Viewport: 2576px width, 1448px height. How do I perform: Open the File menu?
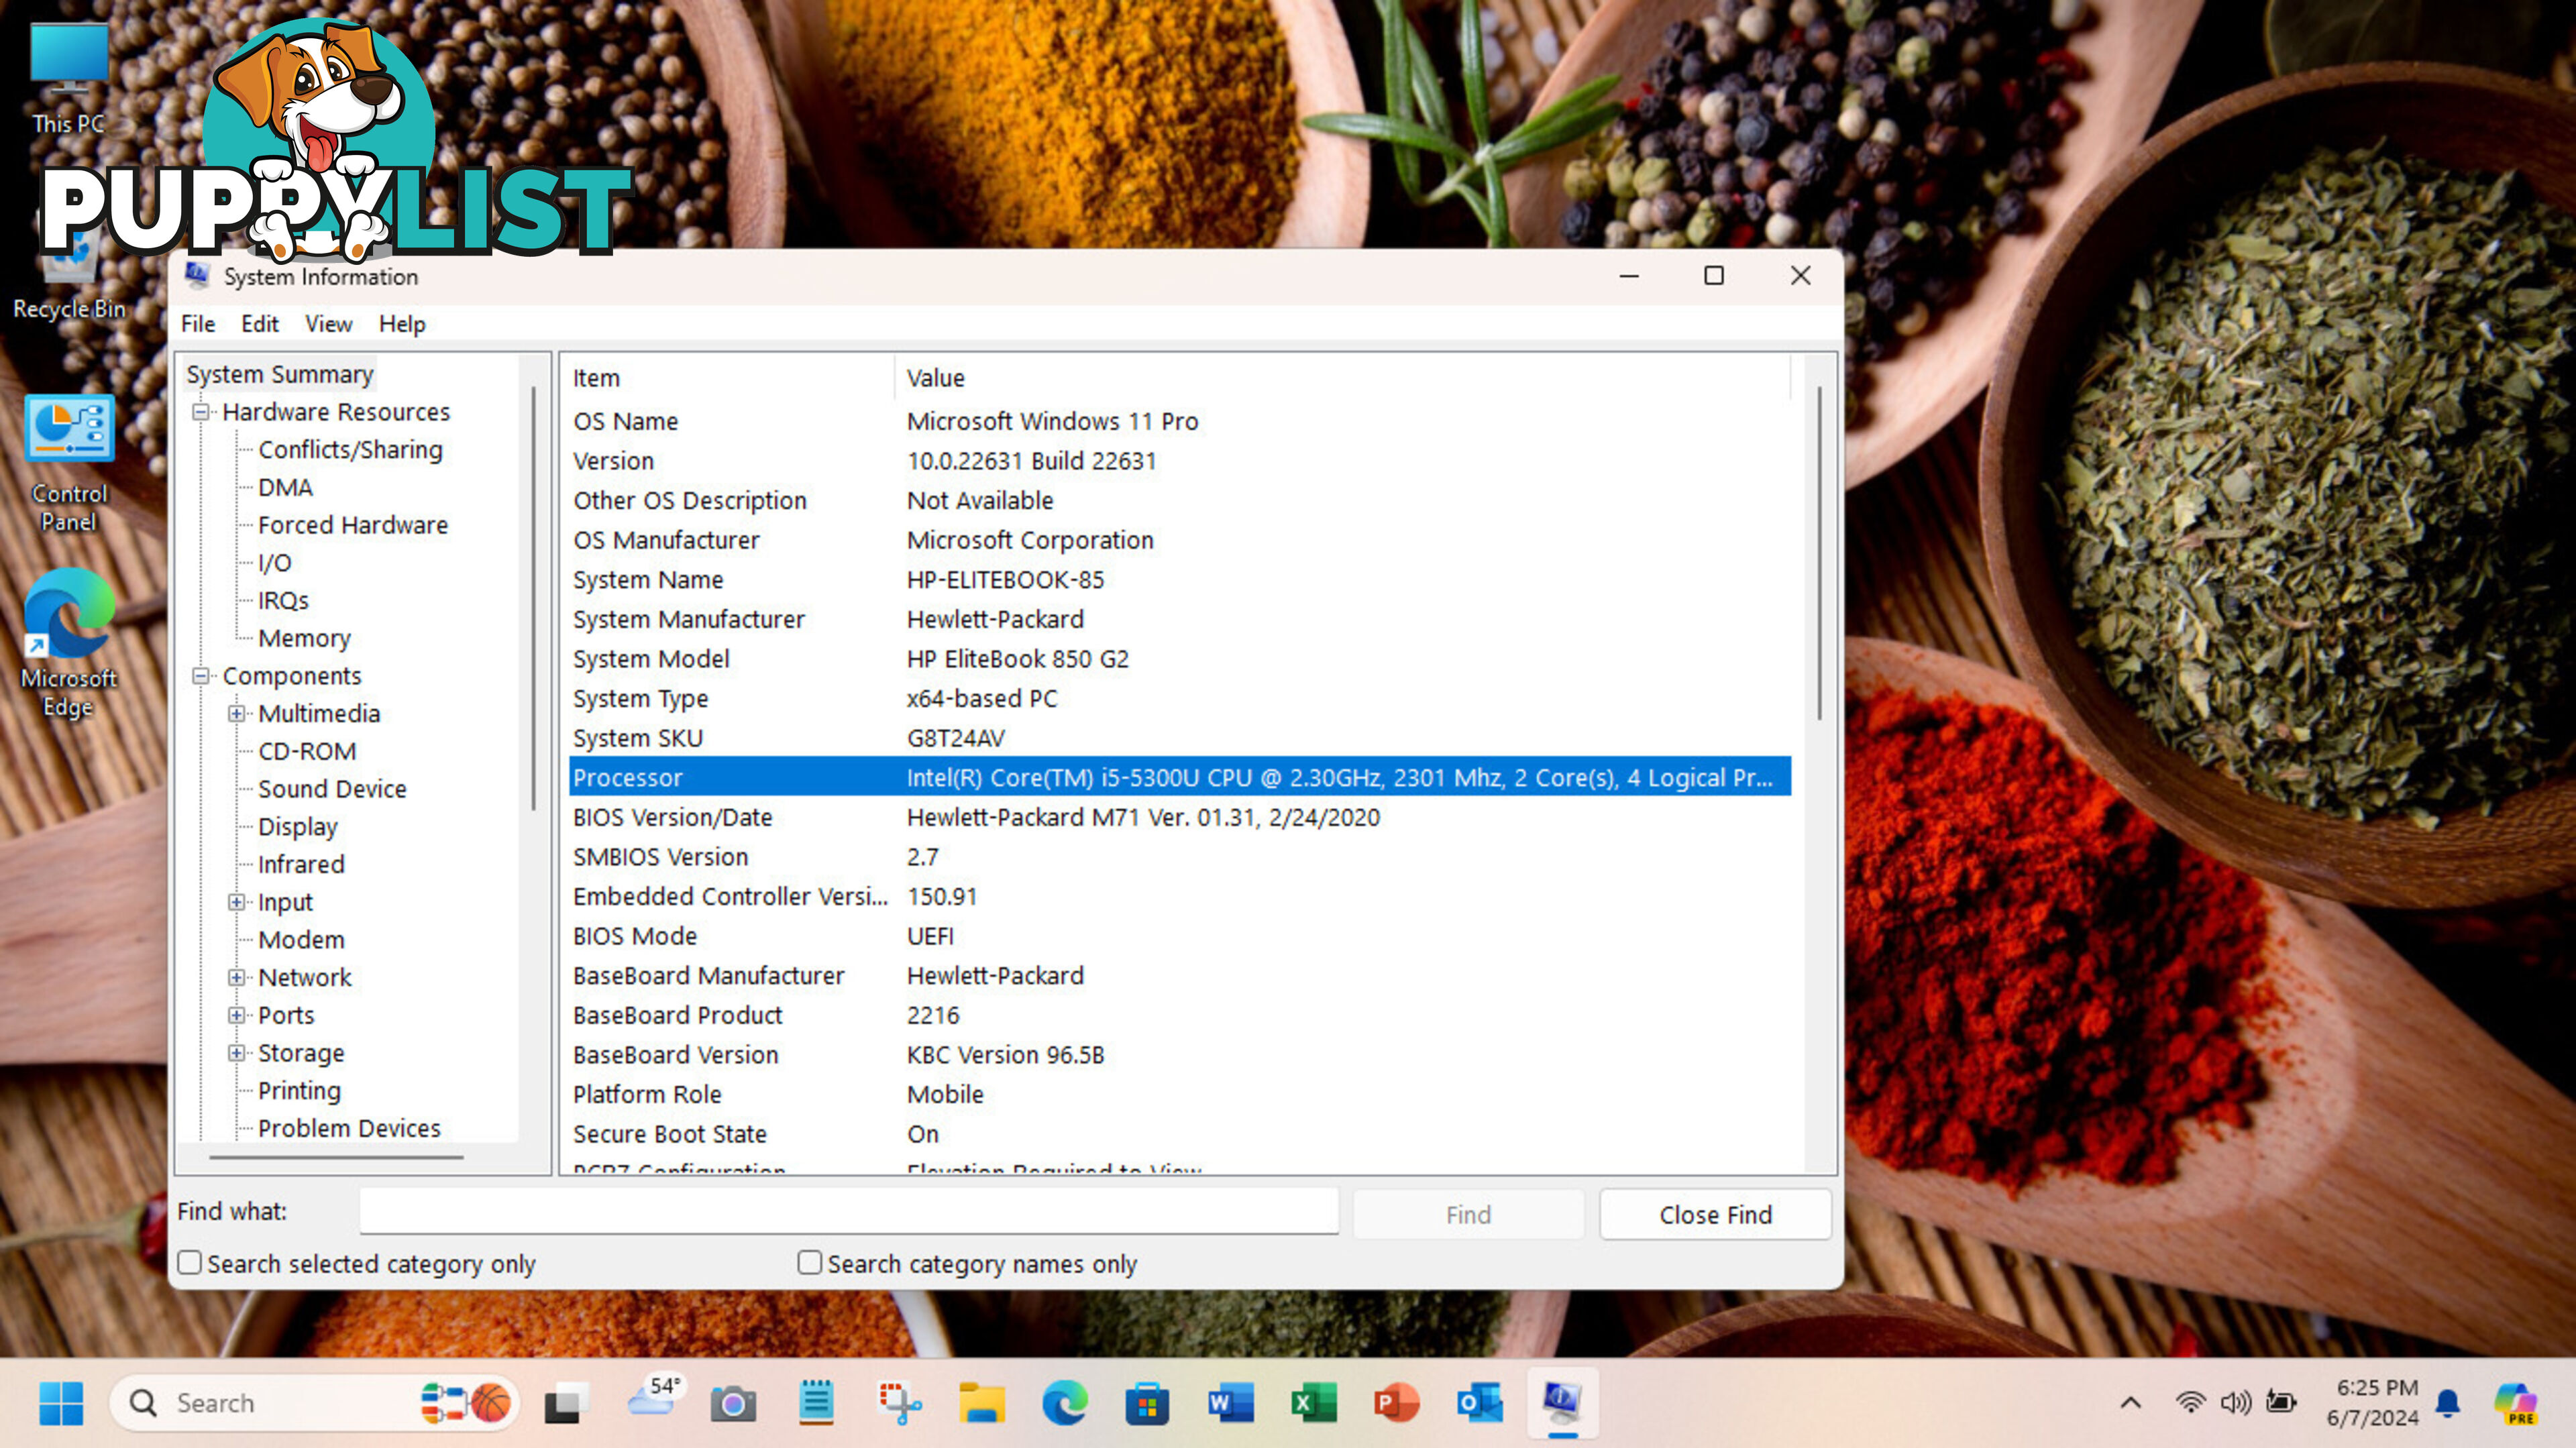tap(198, 324)
